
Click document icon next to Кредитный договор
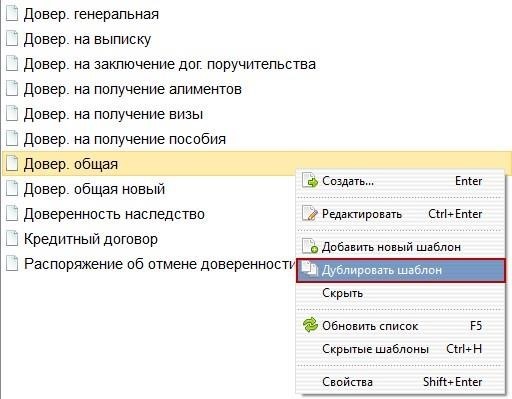point(12,239)
